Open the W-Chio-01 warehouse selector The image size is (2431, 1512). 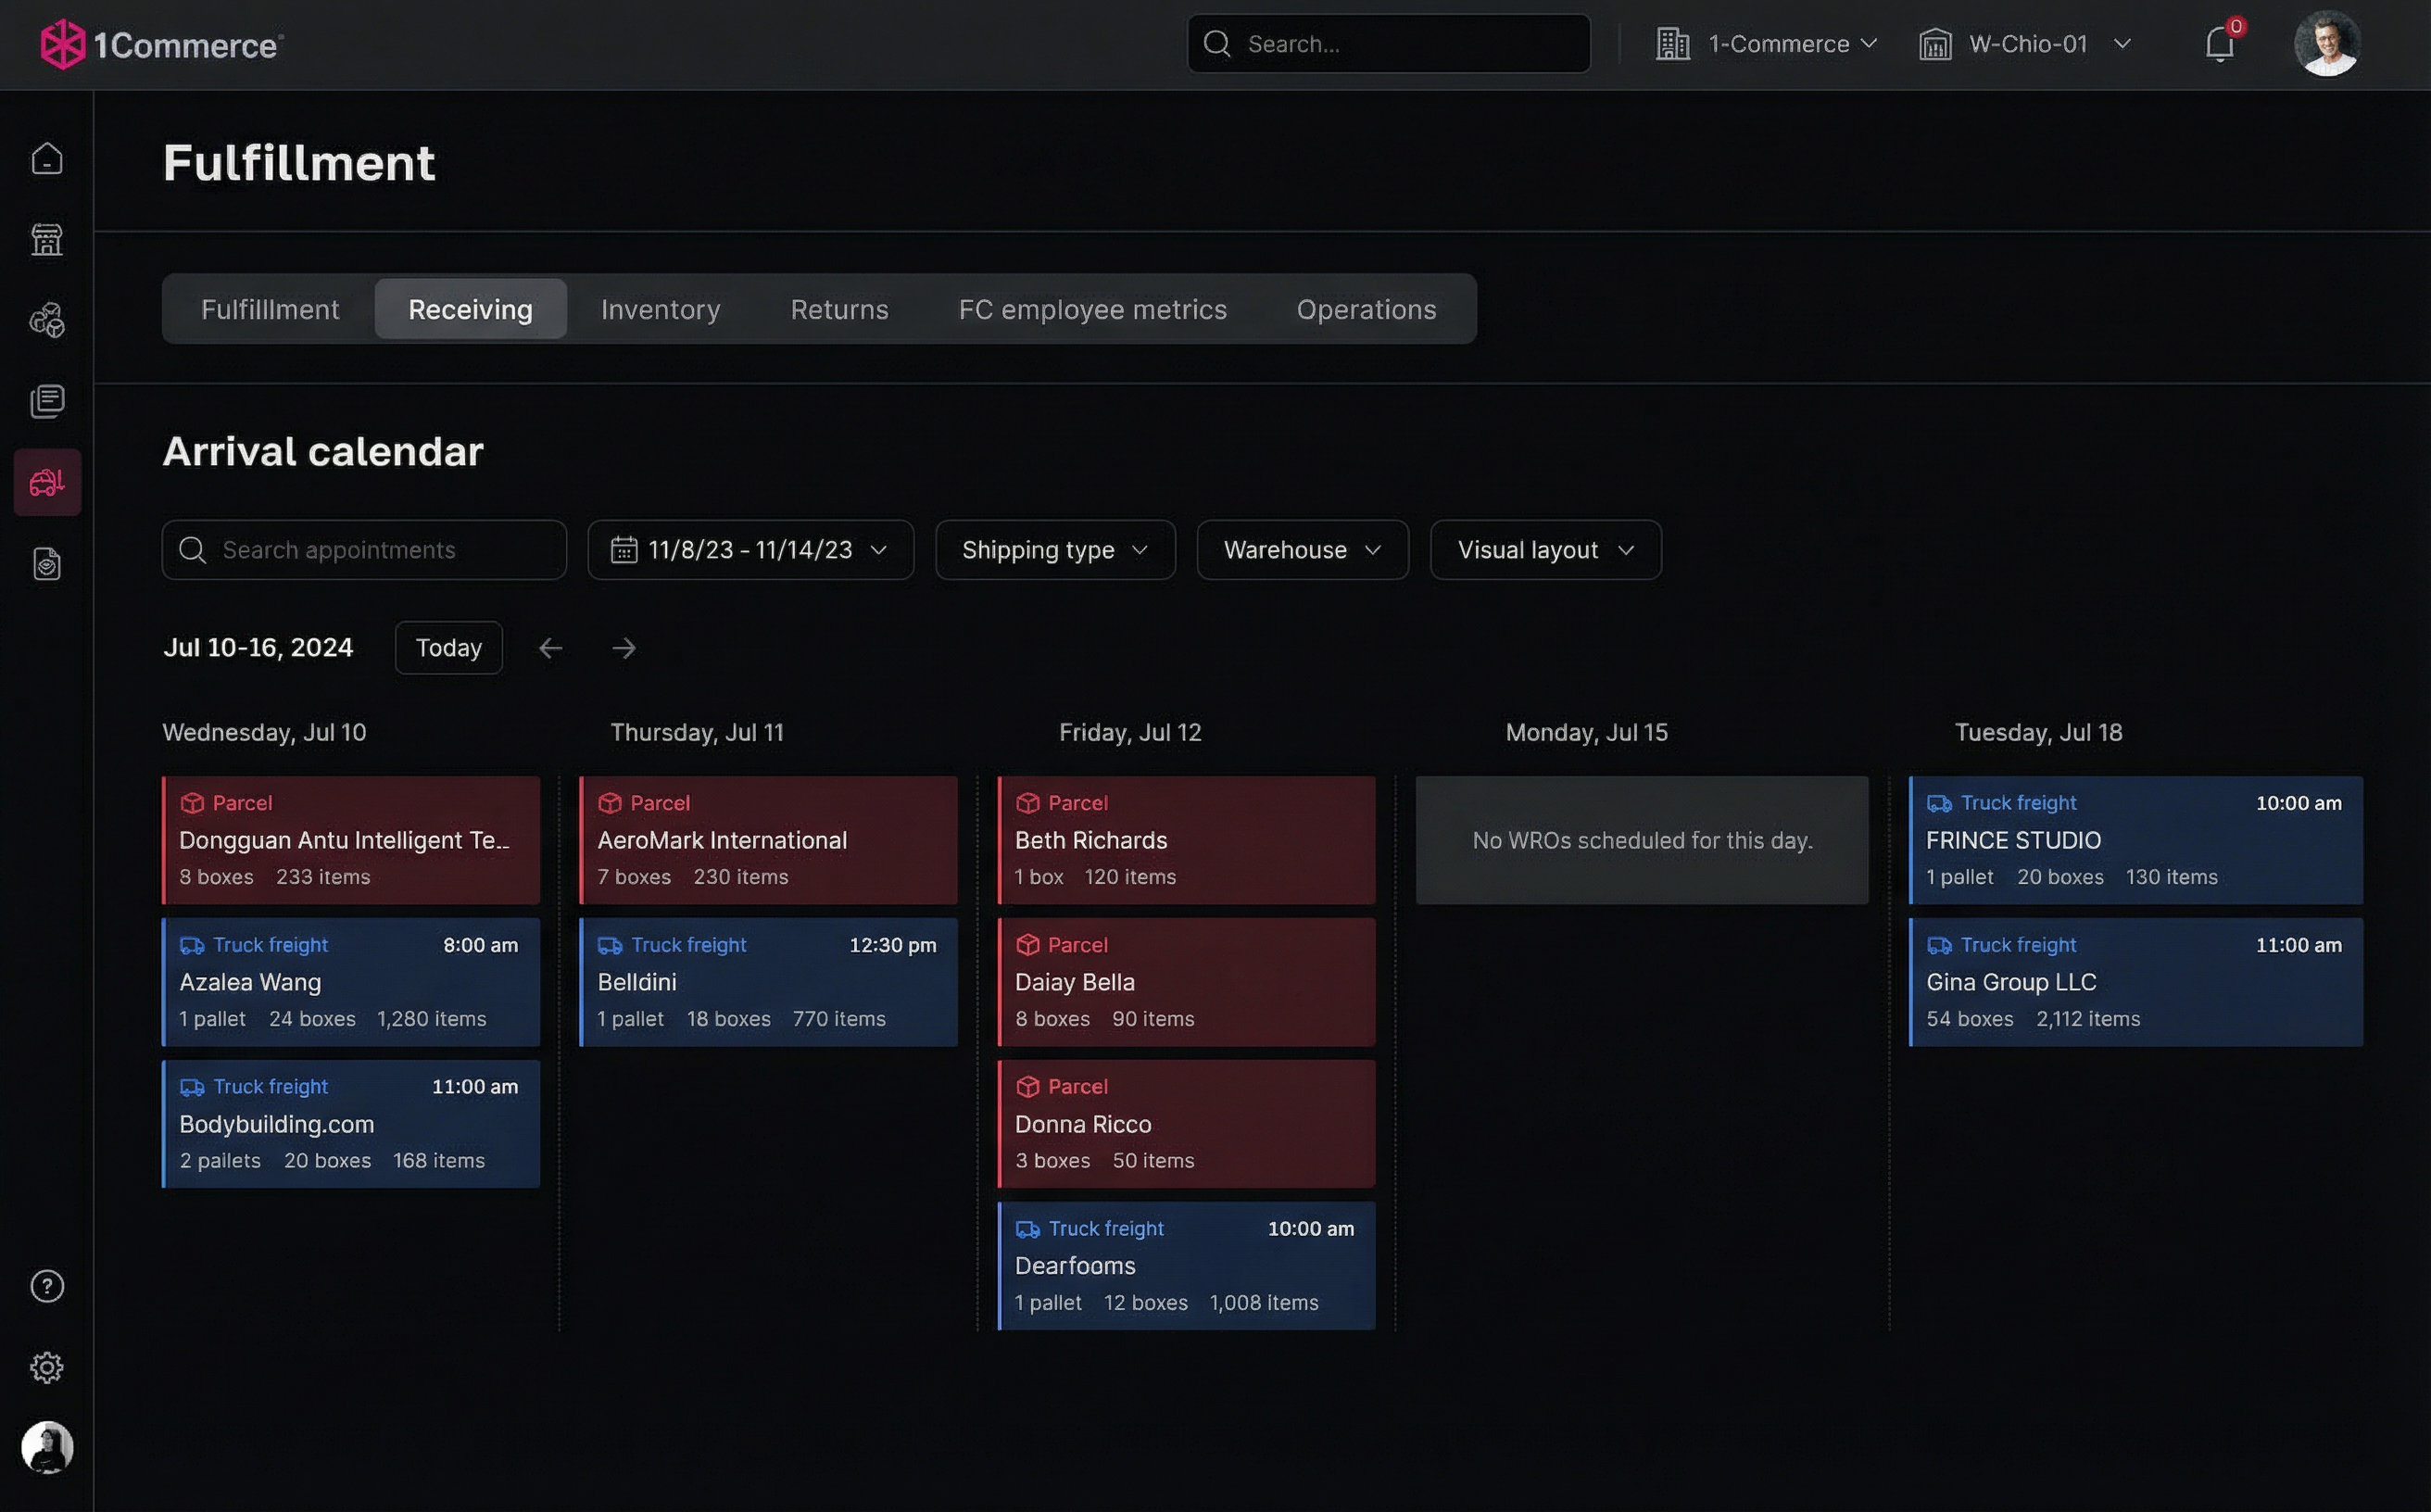click(2027, 44)
